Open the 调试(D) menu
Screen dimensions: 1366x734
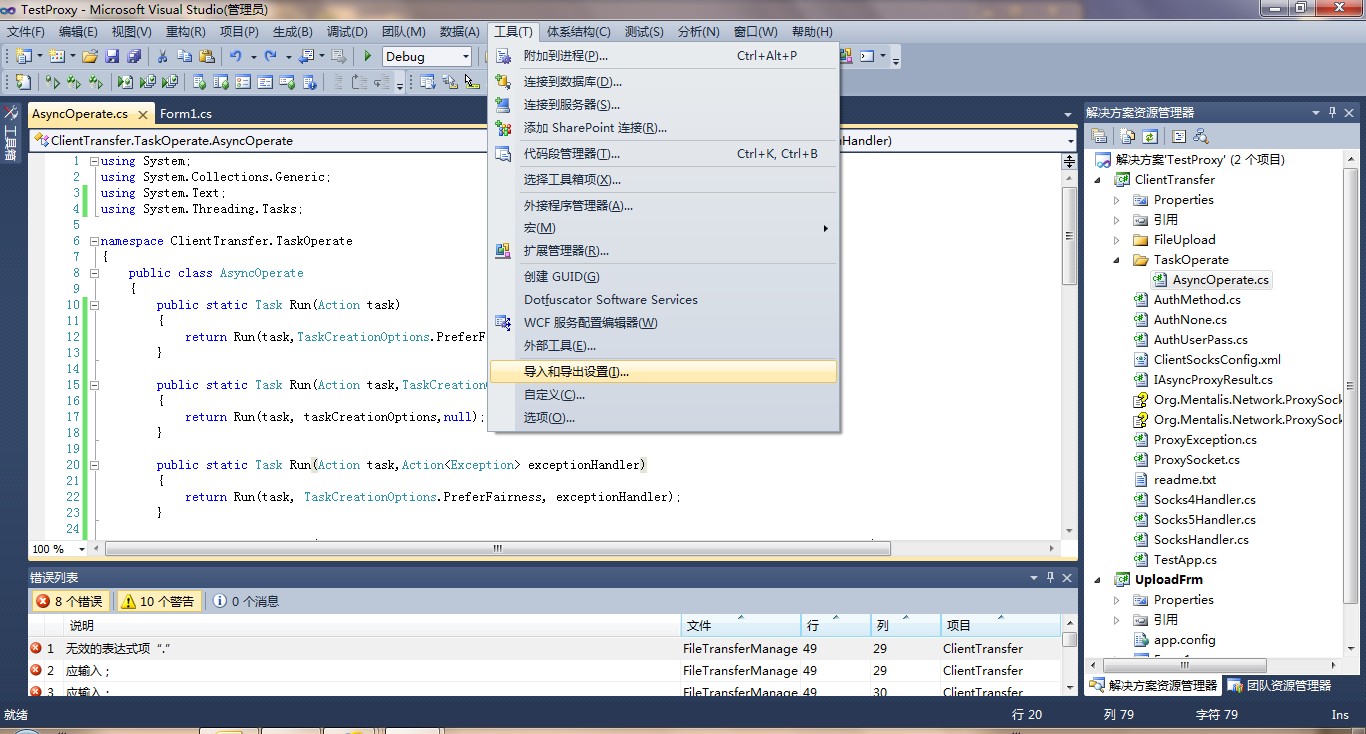pyautogui.click(x=347, y=32)
